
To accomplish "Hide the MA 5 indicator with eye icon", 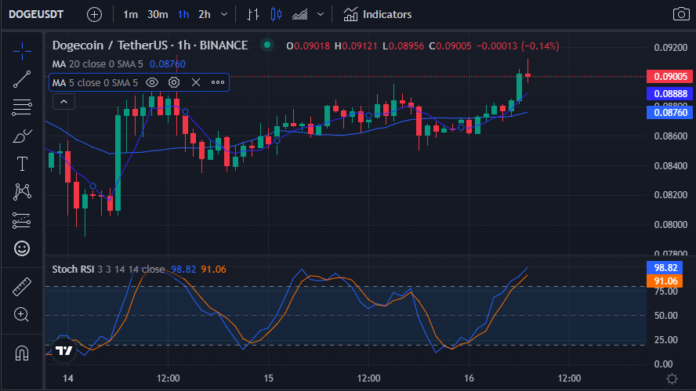I will coord(152,83).
